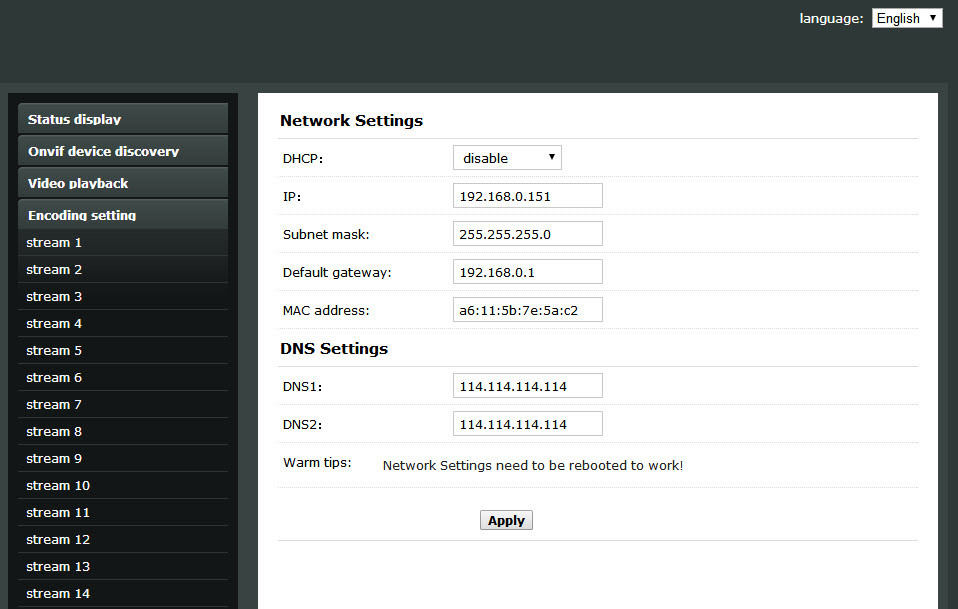The width and height of the screenshot is (958, 609).
Task: Select stream 2 in sidebar
Action: click(123, 269)
